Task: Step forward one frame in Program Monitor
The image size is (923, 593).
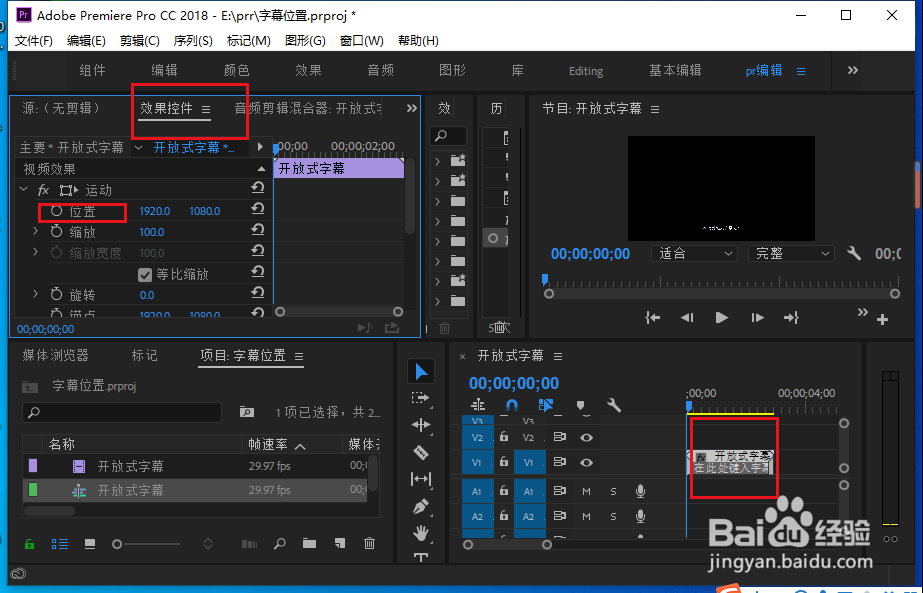Action: click(x=757, y=318)
